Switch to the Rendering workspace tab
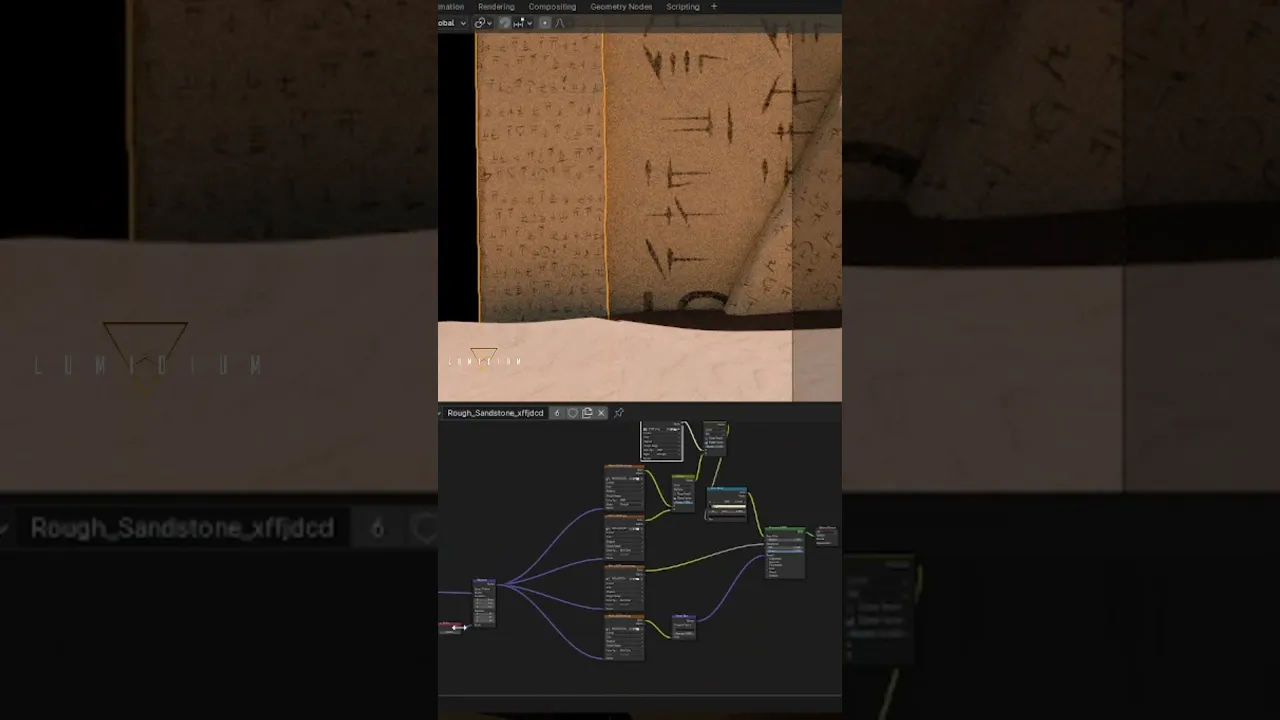This screenshot has width=1280, height=720. point(496,7)
